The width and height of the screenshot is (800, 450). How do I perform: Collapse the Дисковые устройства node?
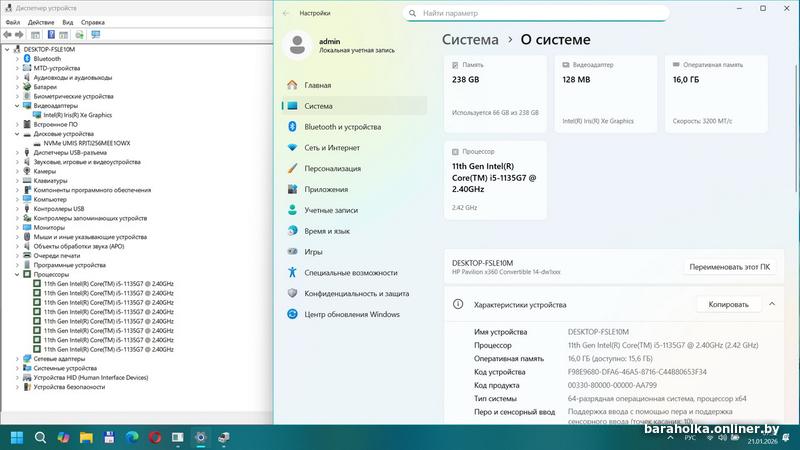tap(17, 134)
